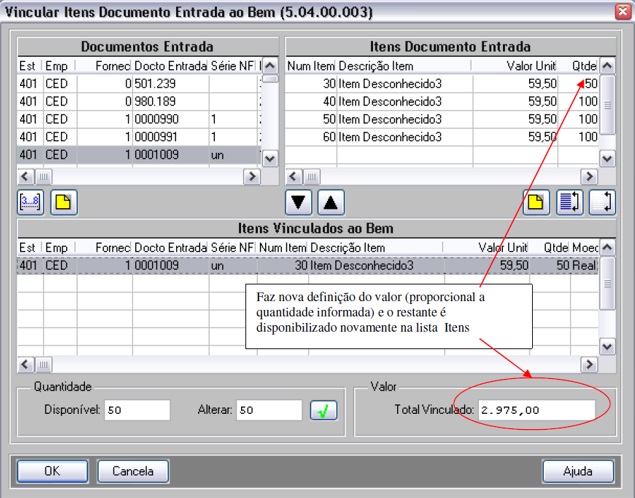Click scroll up arrow in Documentos Entrada list
This screenshot has width=635, height=498.
click(x=270, y=65)
